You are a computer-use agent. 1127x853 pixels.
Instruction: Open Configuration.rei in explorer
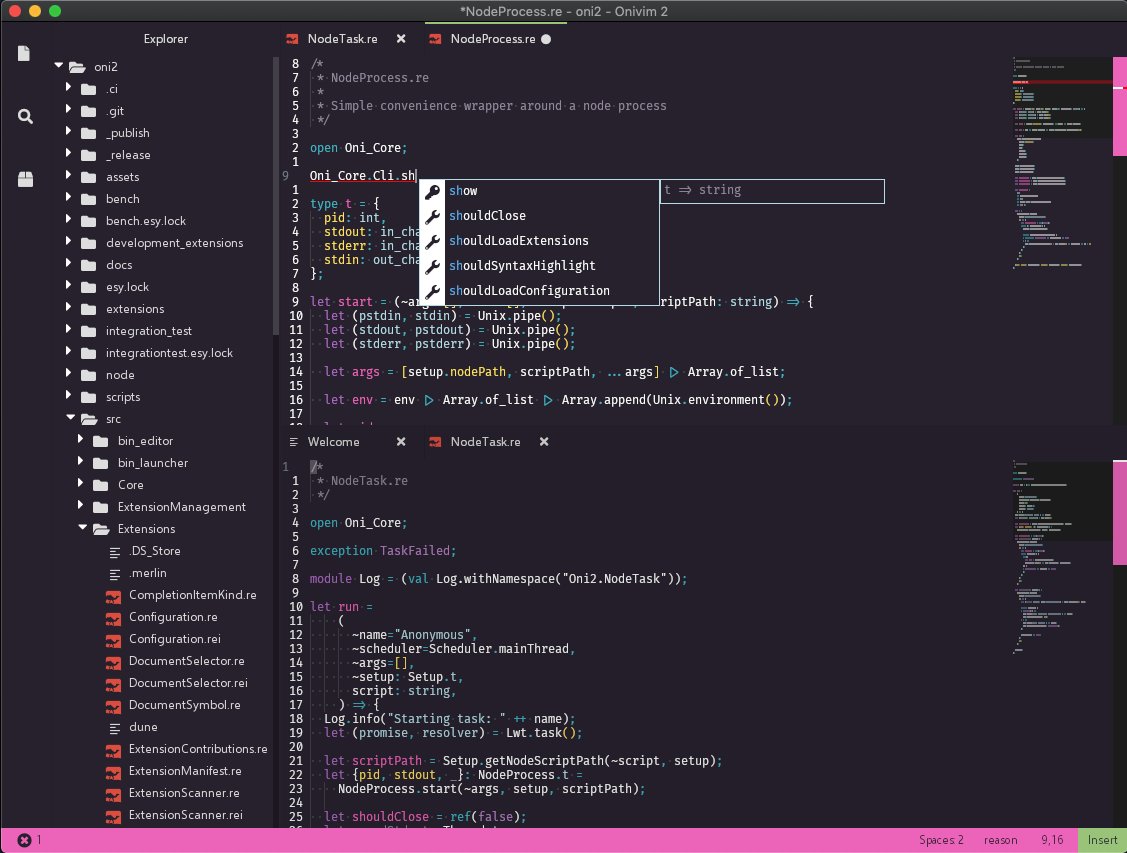pos(175,640)
